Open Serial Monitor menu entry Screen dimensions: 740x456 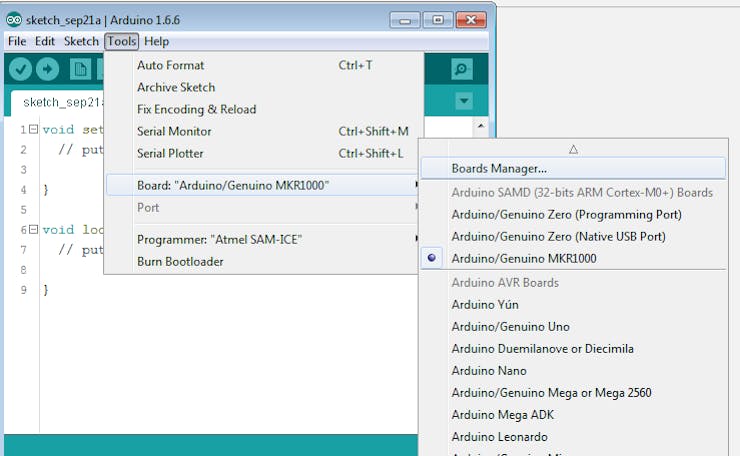click(262, 131)
